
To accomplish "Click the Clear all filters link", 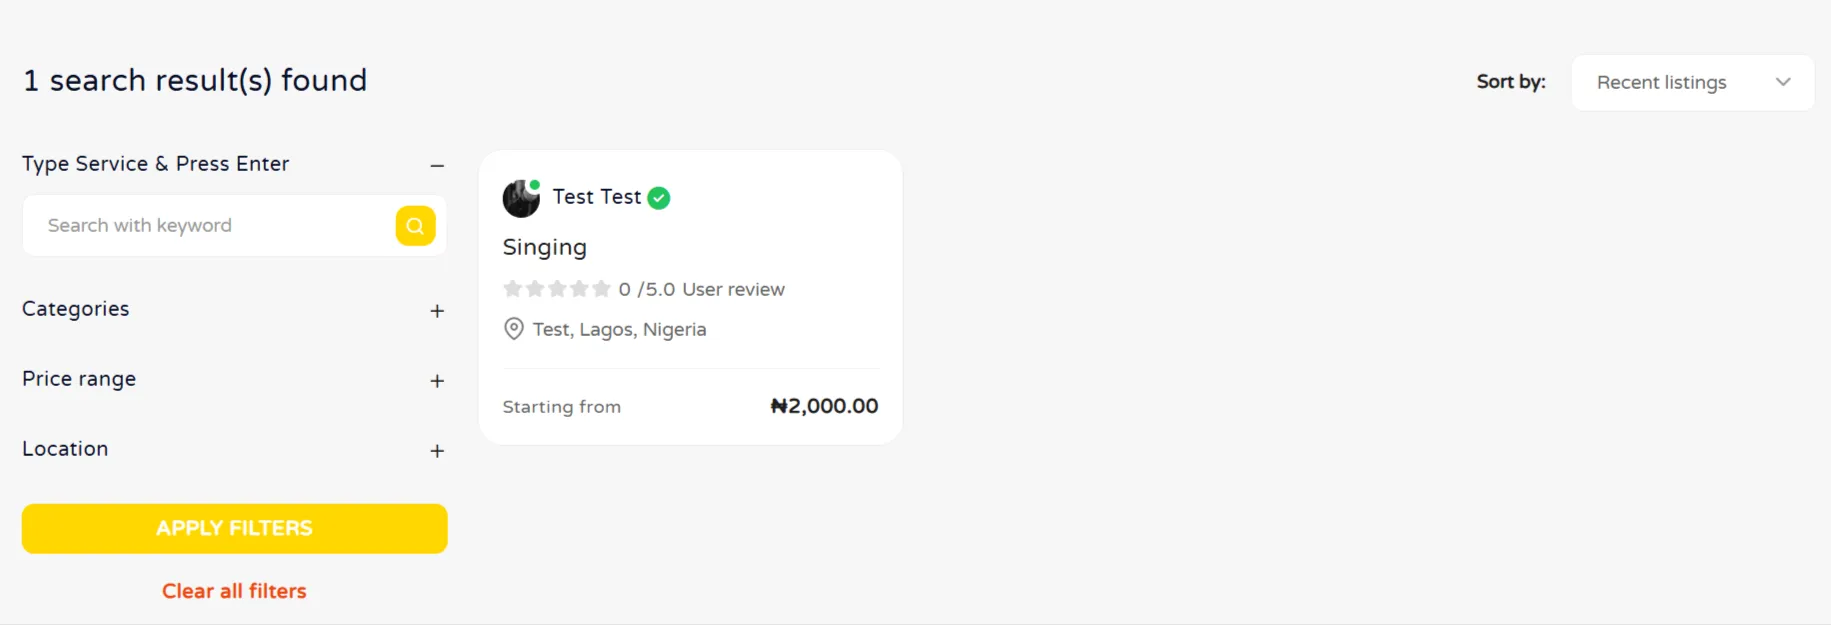I will 234,591.
